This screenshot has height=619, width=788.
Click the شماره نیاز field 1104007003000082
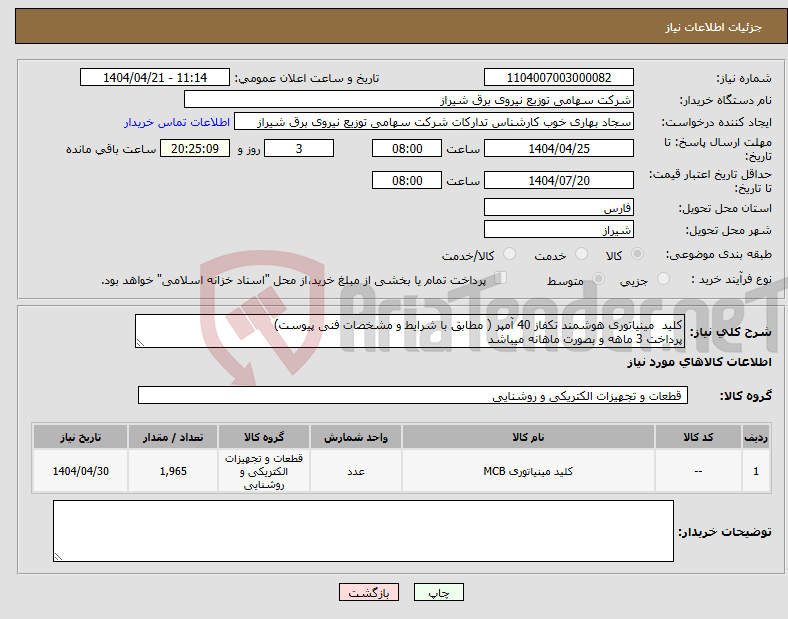(x=558, y=77)
